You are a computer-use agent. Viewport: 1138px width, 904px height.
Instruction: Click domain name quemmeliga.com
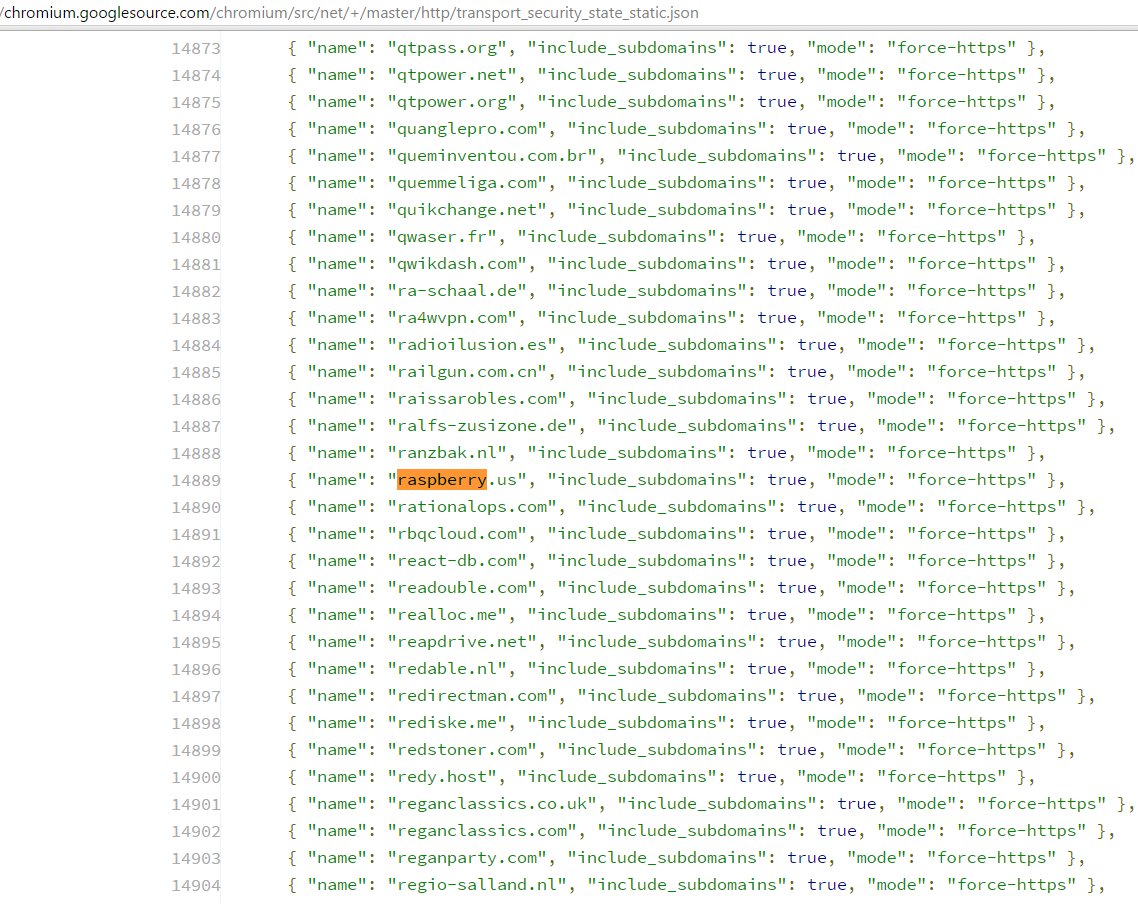pyautogui.click(x=467, y=183)
